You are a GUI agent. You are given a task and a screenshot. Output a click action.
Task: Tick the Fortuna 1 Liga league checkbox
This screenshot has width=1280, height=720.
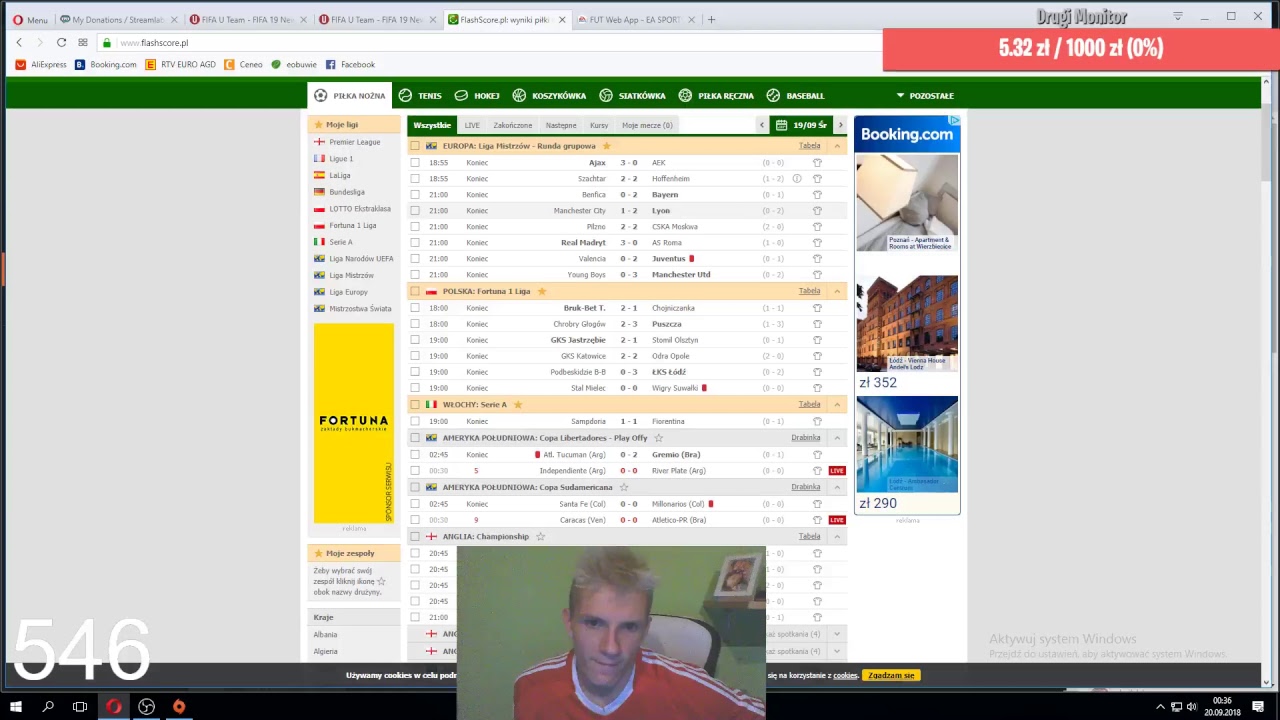(415, 291)
